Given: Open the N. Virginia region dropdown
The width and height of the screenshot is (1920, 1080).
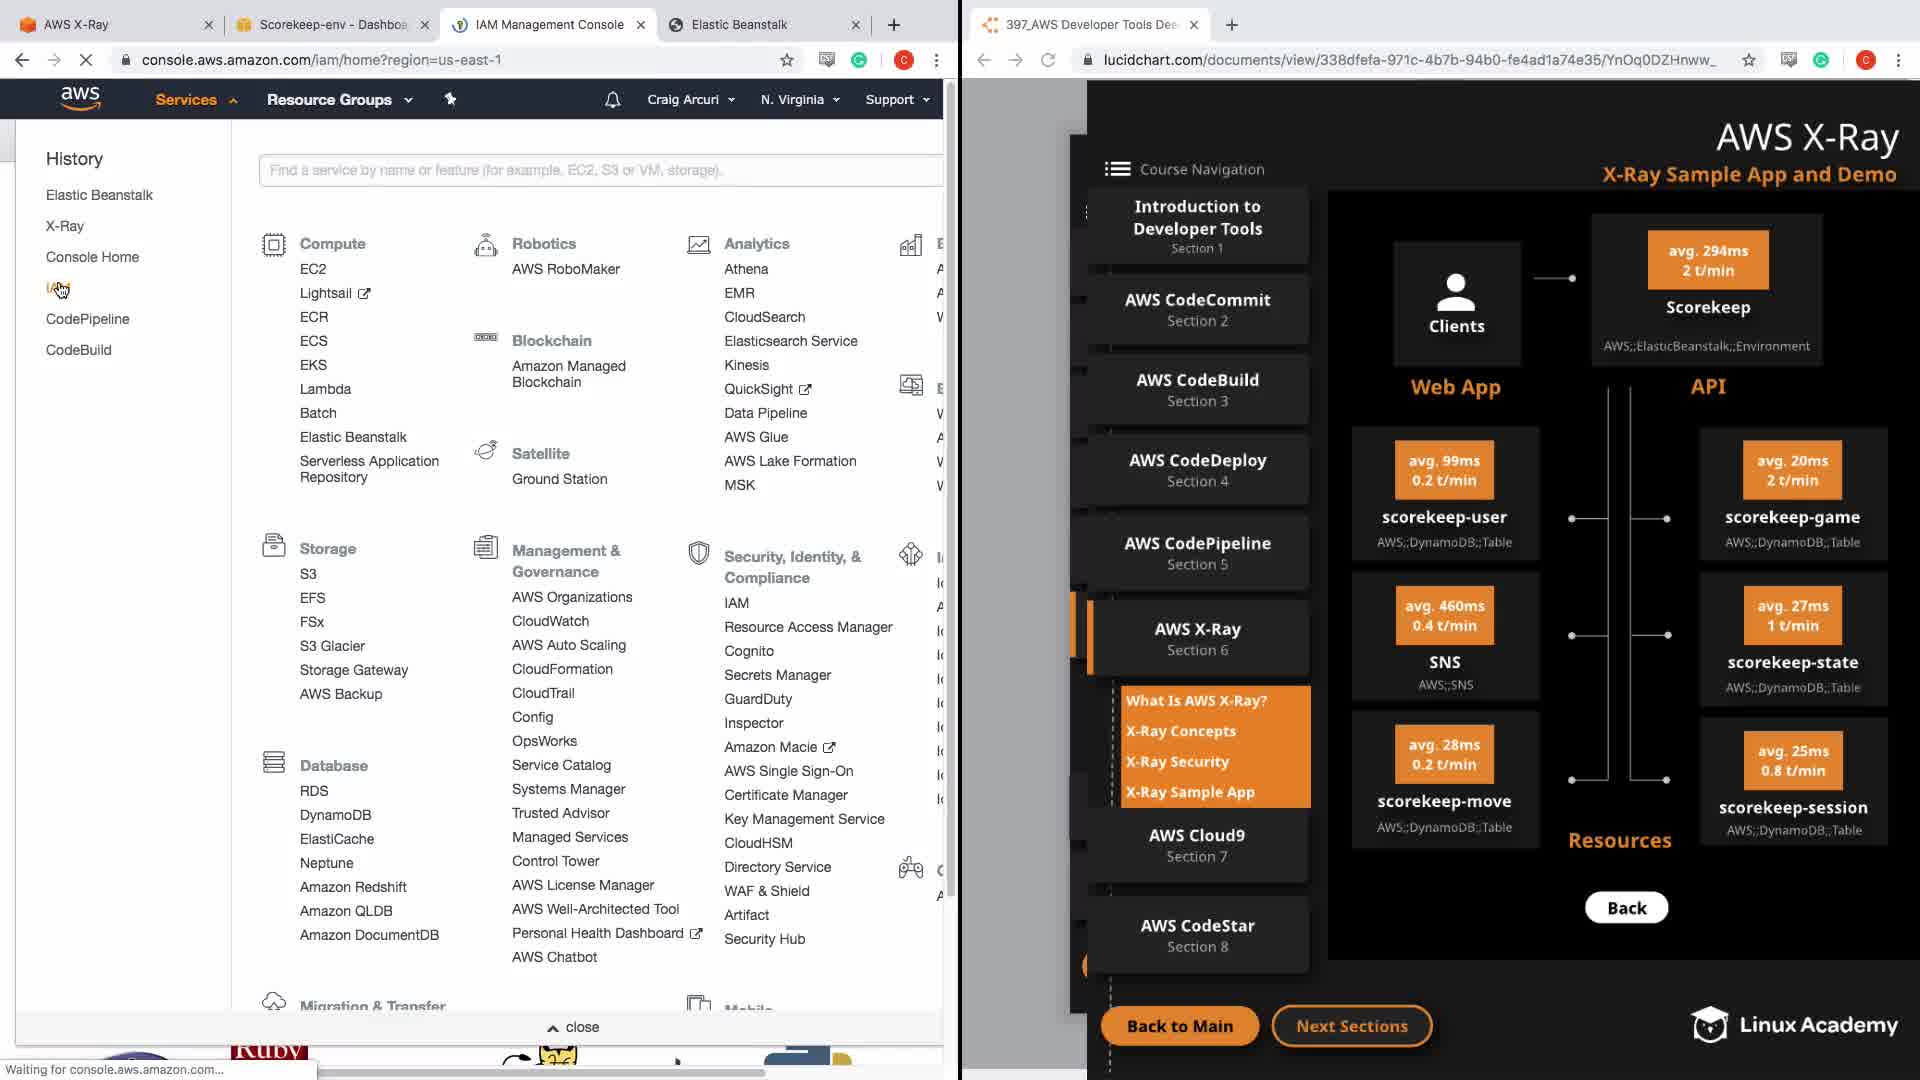Looking at the screenshot, I should pyautogui.click(x=799, y=100).
